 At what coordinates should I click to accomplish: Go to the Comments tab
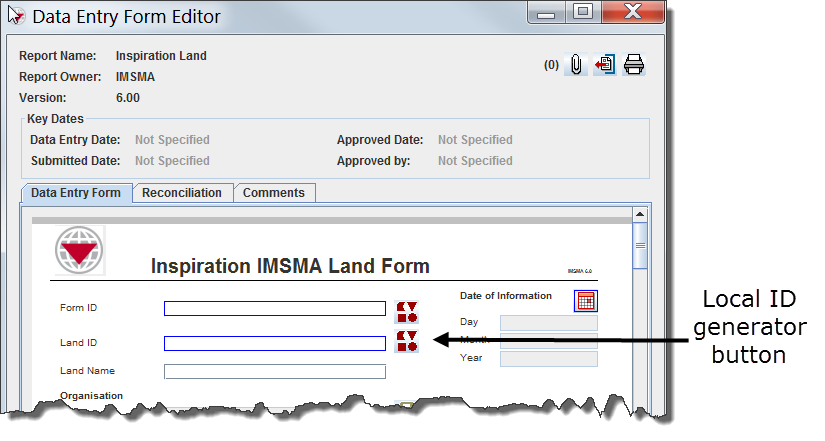coord(274,193)
